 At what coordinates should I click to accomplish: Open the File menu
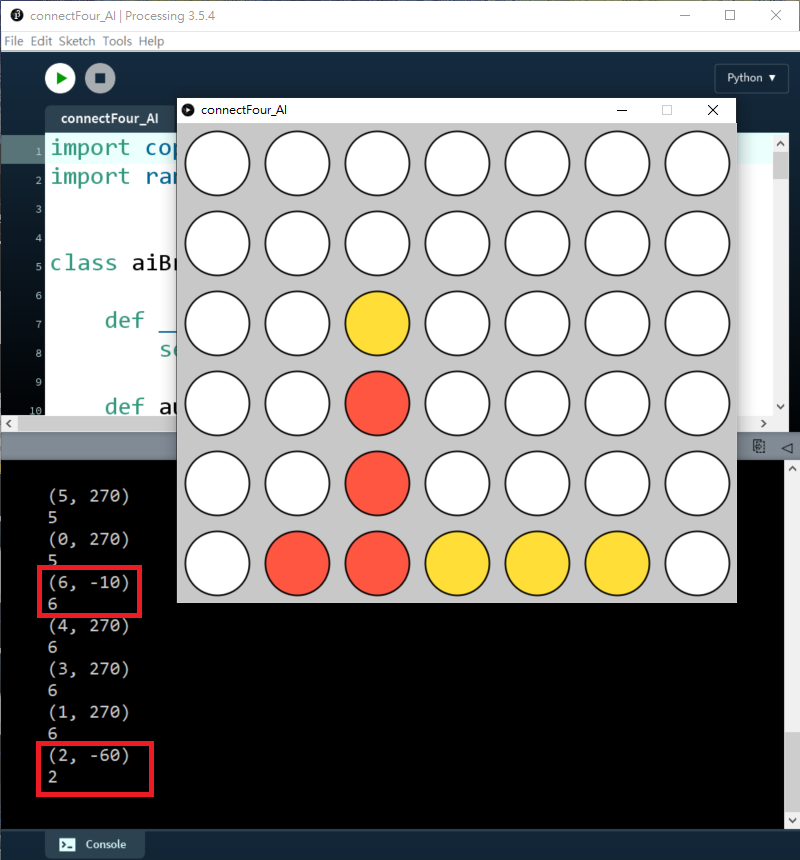tap(14, 41)
